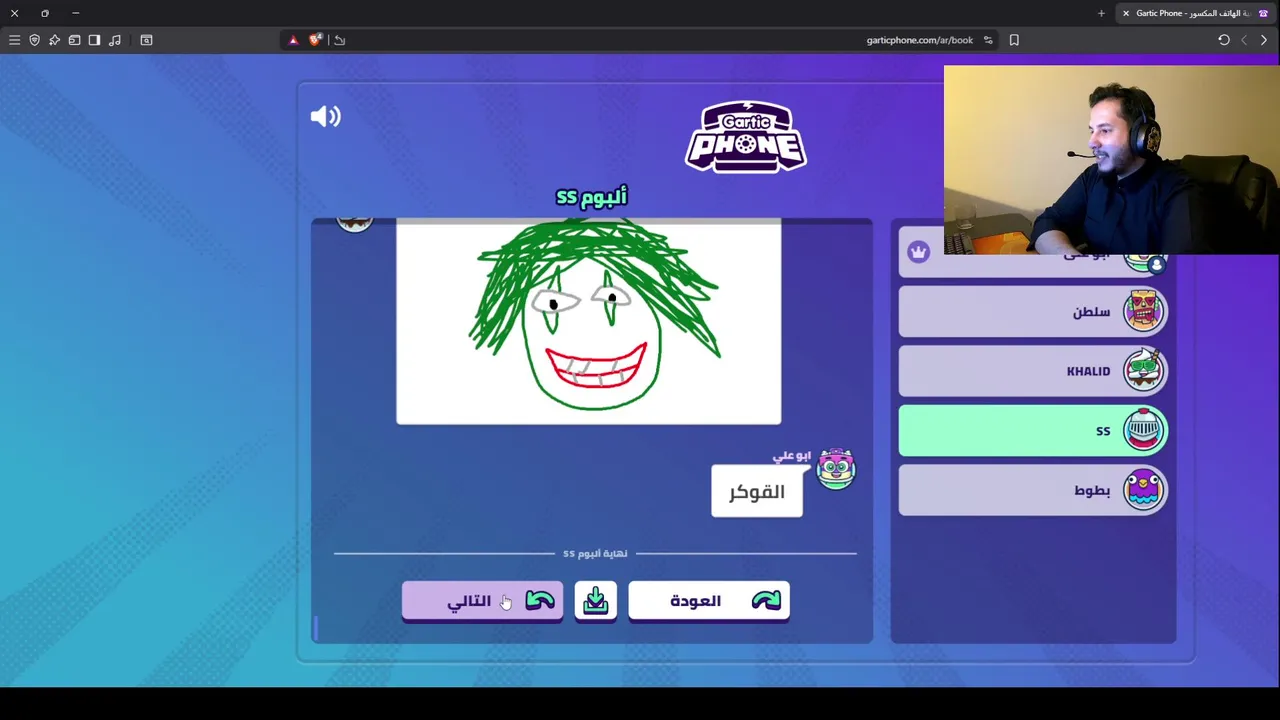
Task: Click سلطن's tiki mask avatar
Action: [x=1144, y=311]
